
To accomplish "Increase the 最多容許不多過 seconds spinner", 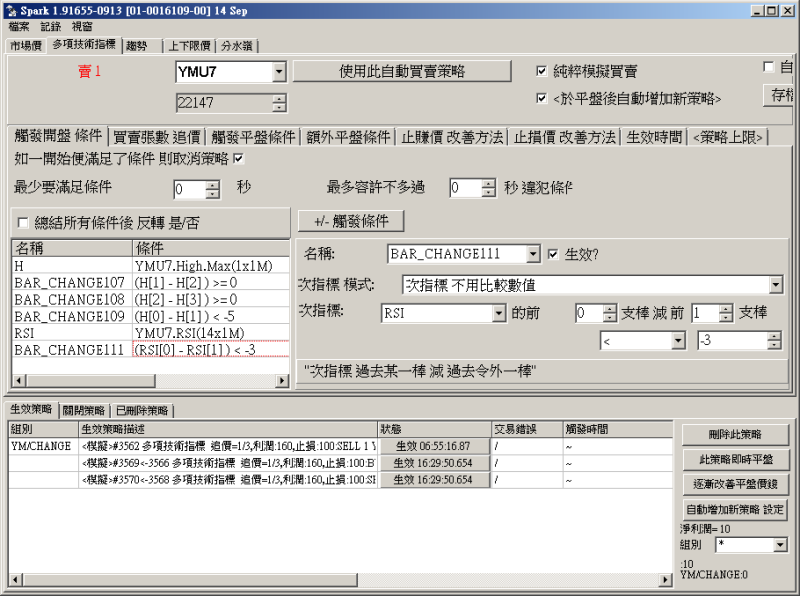I will [488, 183].
